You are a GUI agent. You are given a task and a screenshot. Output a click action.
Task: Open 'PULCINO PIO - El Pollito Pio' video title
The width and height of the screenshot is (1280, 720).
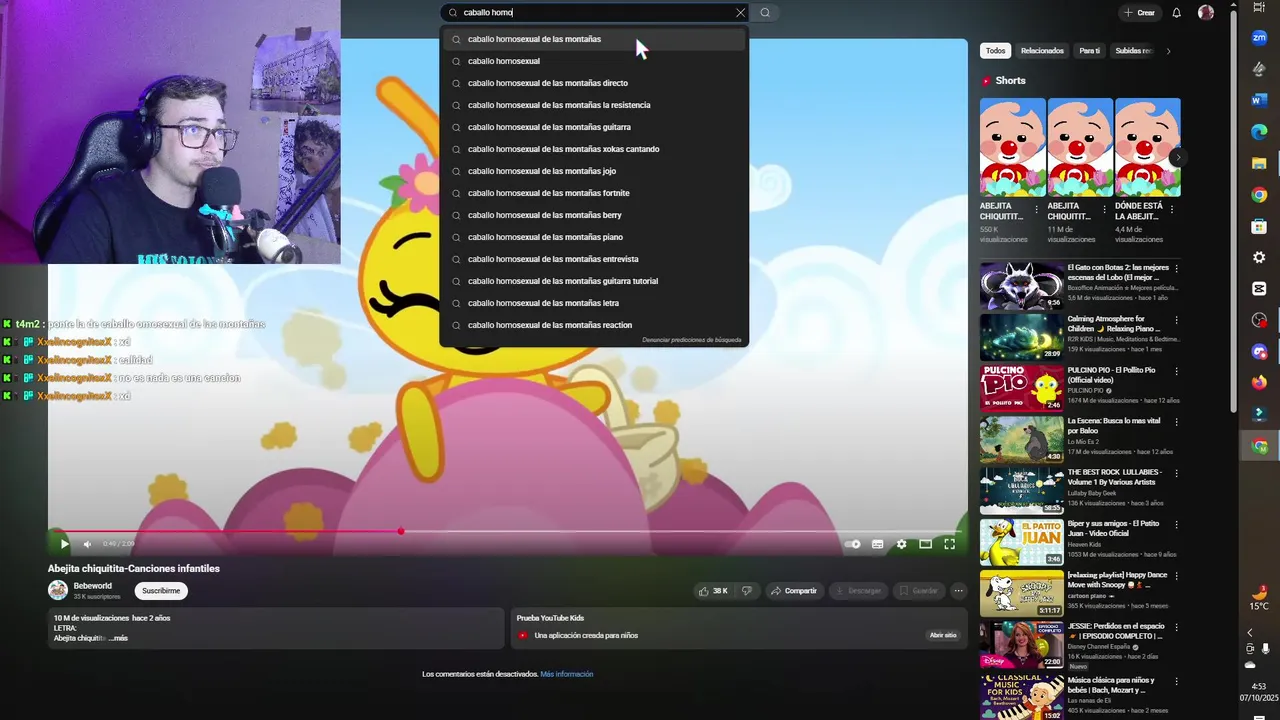point(1111,375)
